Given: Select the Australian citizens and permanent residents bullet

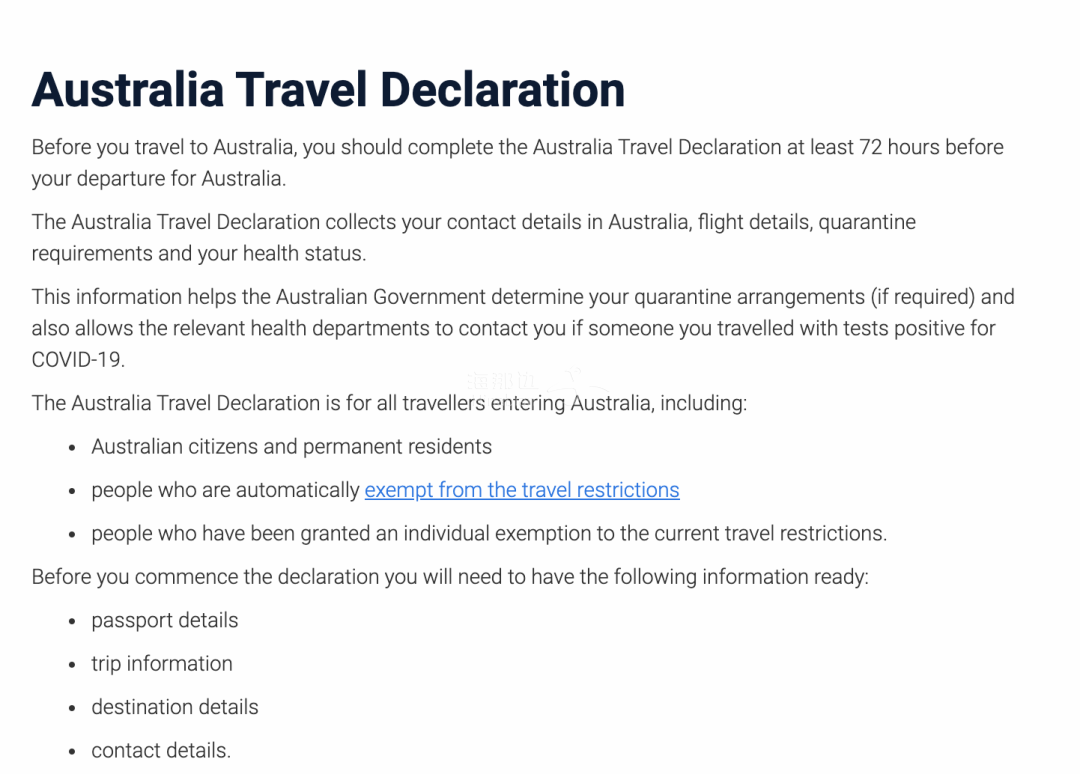Looking at the screenshot, I should 291,446.
